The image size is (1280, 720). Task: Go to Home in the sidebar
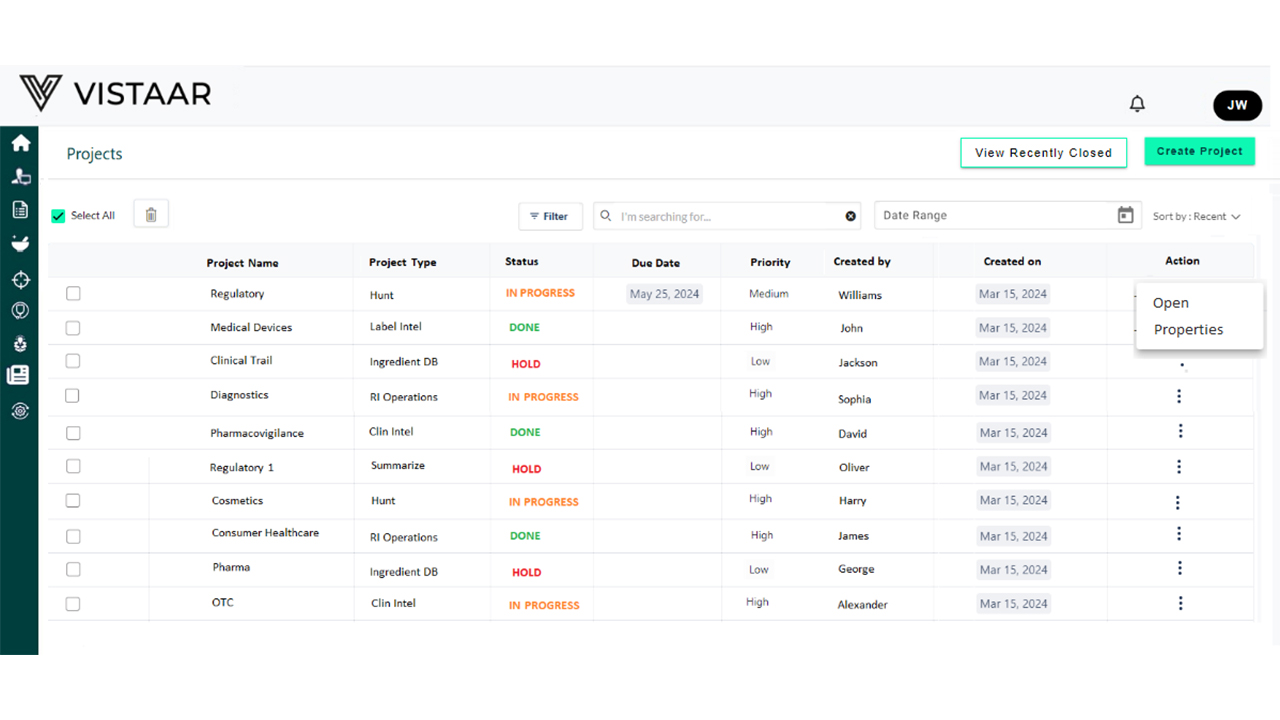tap(20, 143)
